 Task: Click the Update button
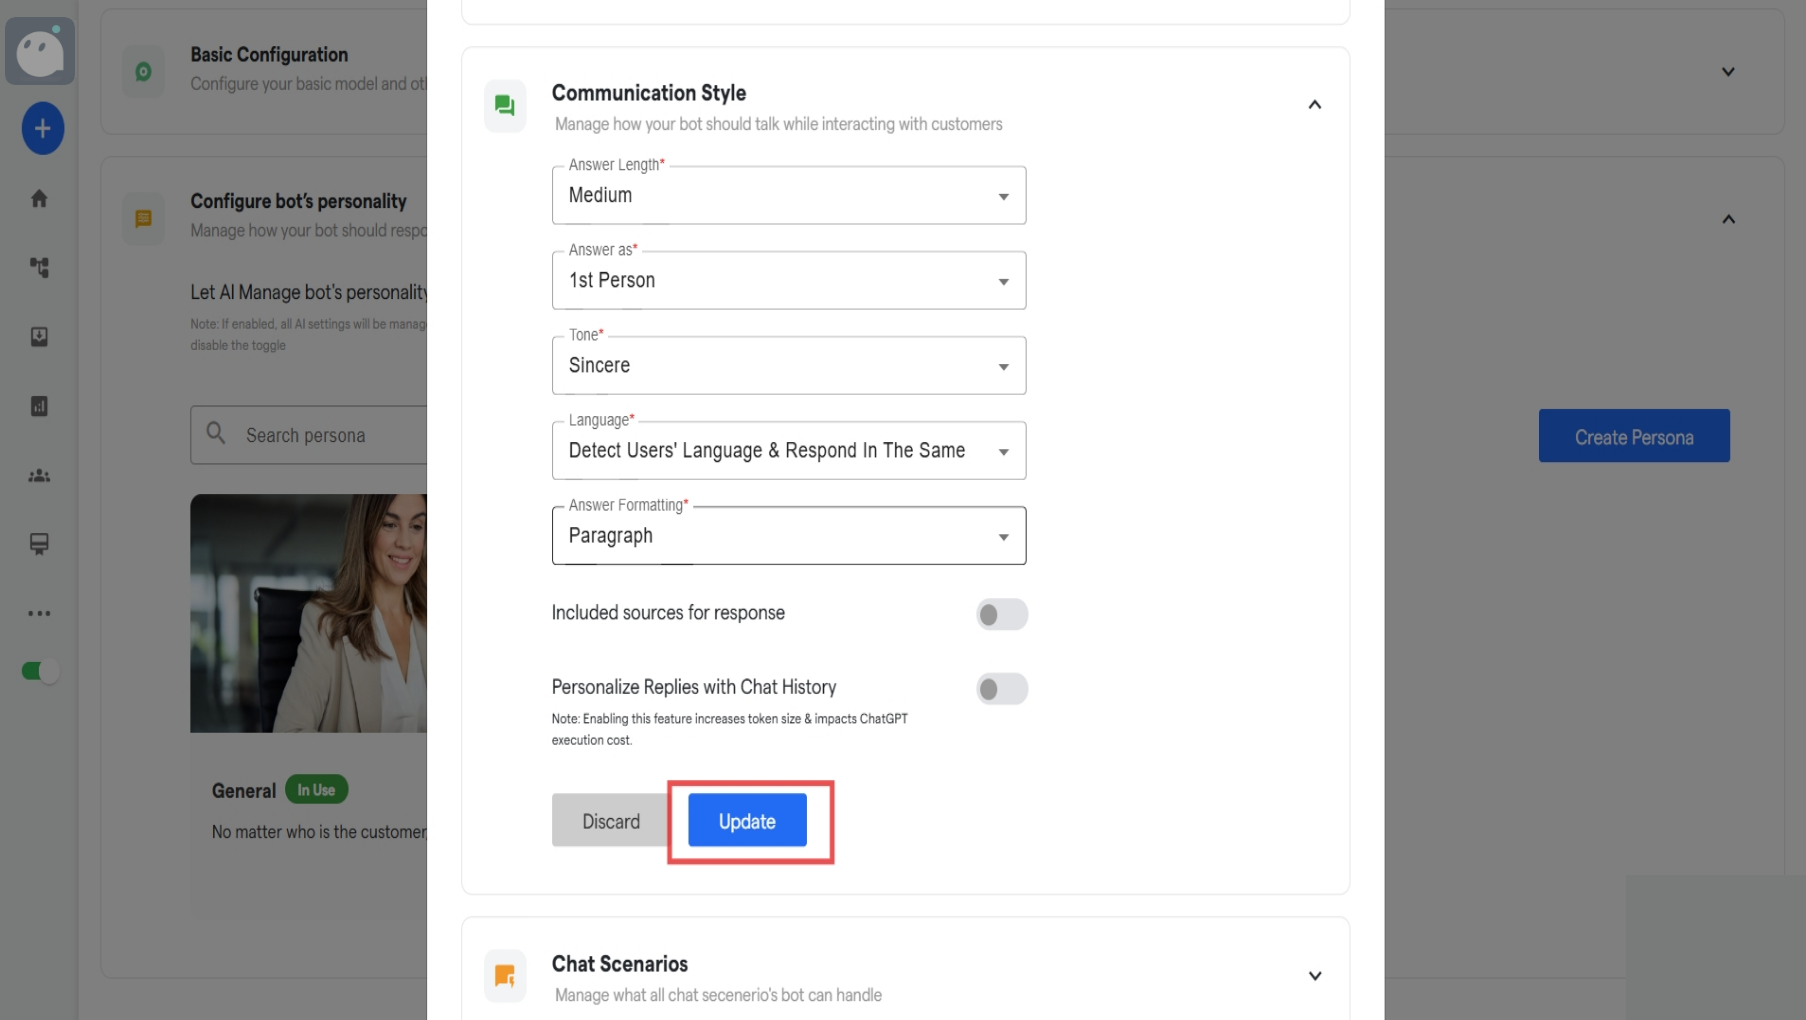746,820
